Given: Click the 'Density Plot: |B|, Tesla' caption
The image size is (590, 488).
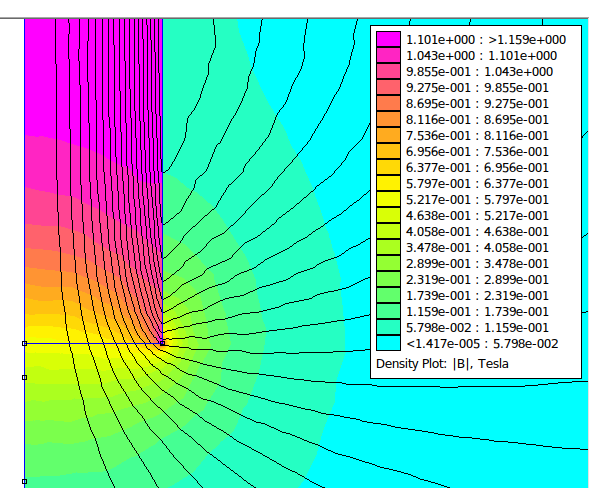Looking at the screenshot, I should [x=442, y=364].
